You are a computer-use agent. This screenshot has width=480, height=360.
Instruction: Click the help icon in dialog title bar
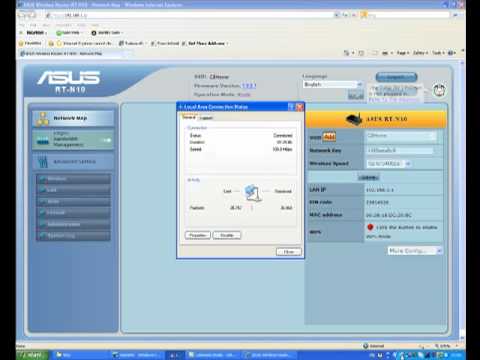click(291, 107)
